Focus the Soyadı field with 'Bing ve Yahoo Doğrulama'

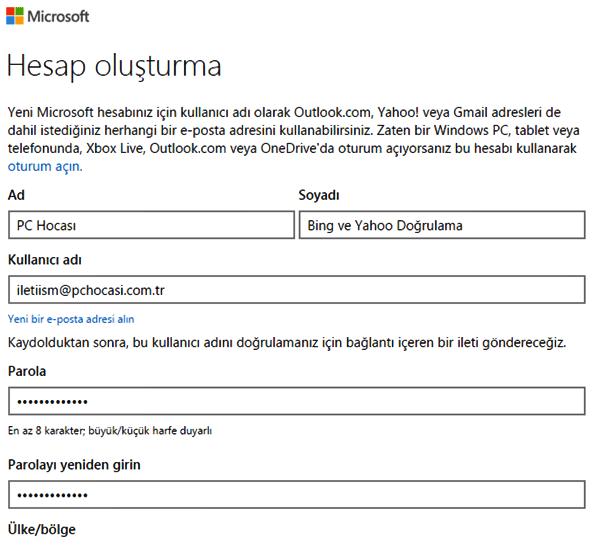441,225
